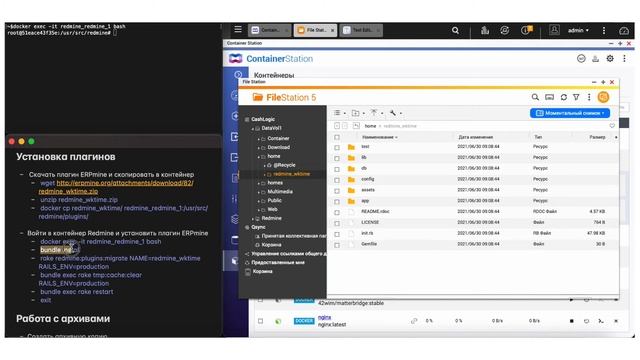The image size is (640, 360).
Task: Open the background tasks icon in top bar
Action: (484, 30)
